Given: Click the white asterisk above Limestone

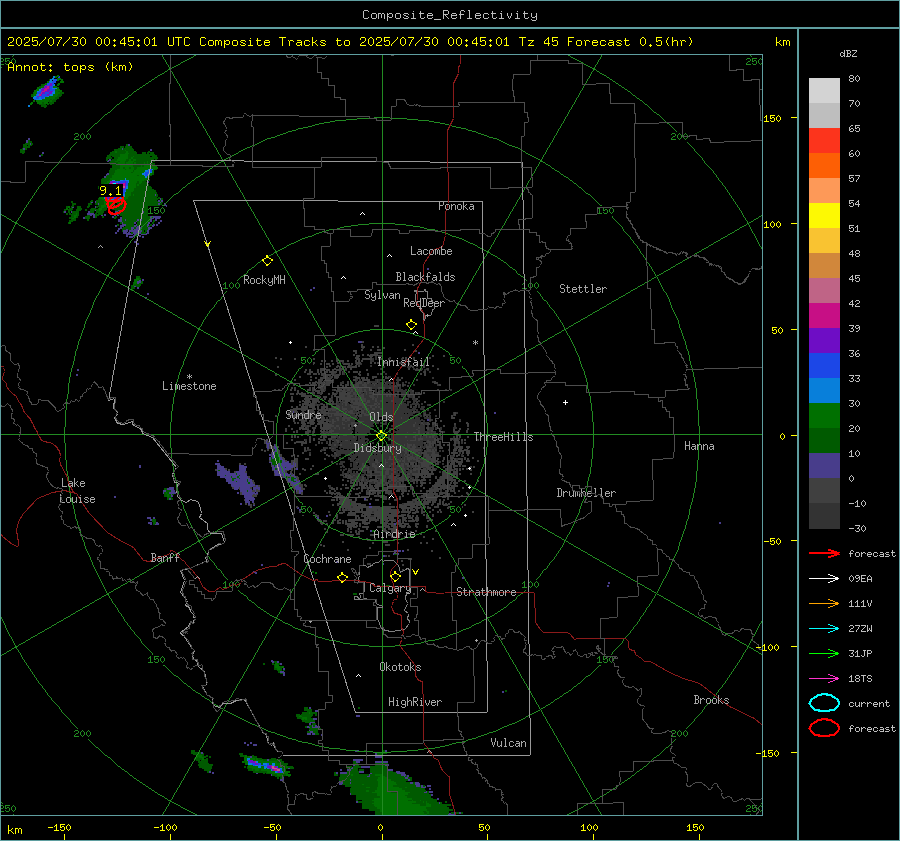Looking at the screenshot, I should pos(189,377).
